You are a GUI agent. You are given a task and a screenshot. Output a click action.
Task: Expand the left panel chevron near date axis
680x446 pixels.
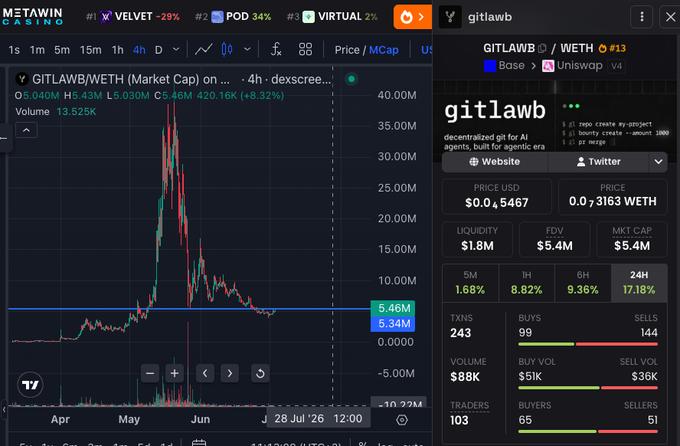coord(4,409)
